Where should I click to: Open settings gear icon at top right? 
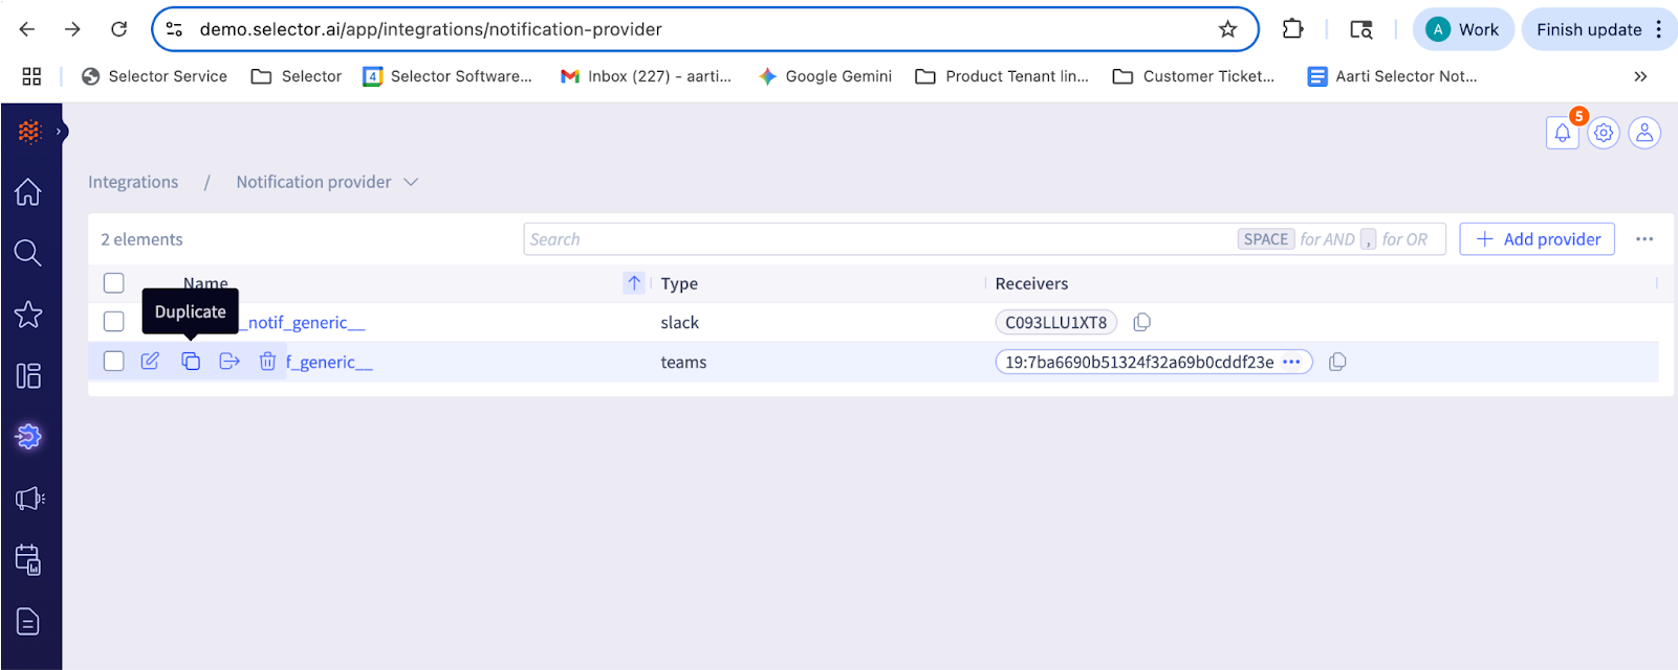click(x=1603, y=132)
